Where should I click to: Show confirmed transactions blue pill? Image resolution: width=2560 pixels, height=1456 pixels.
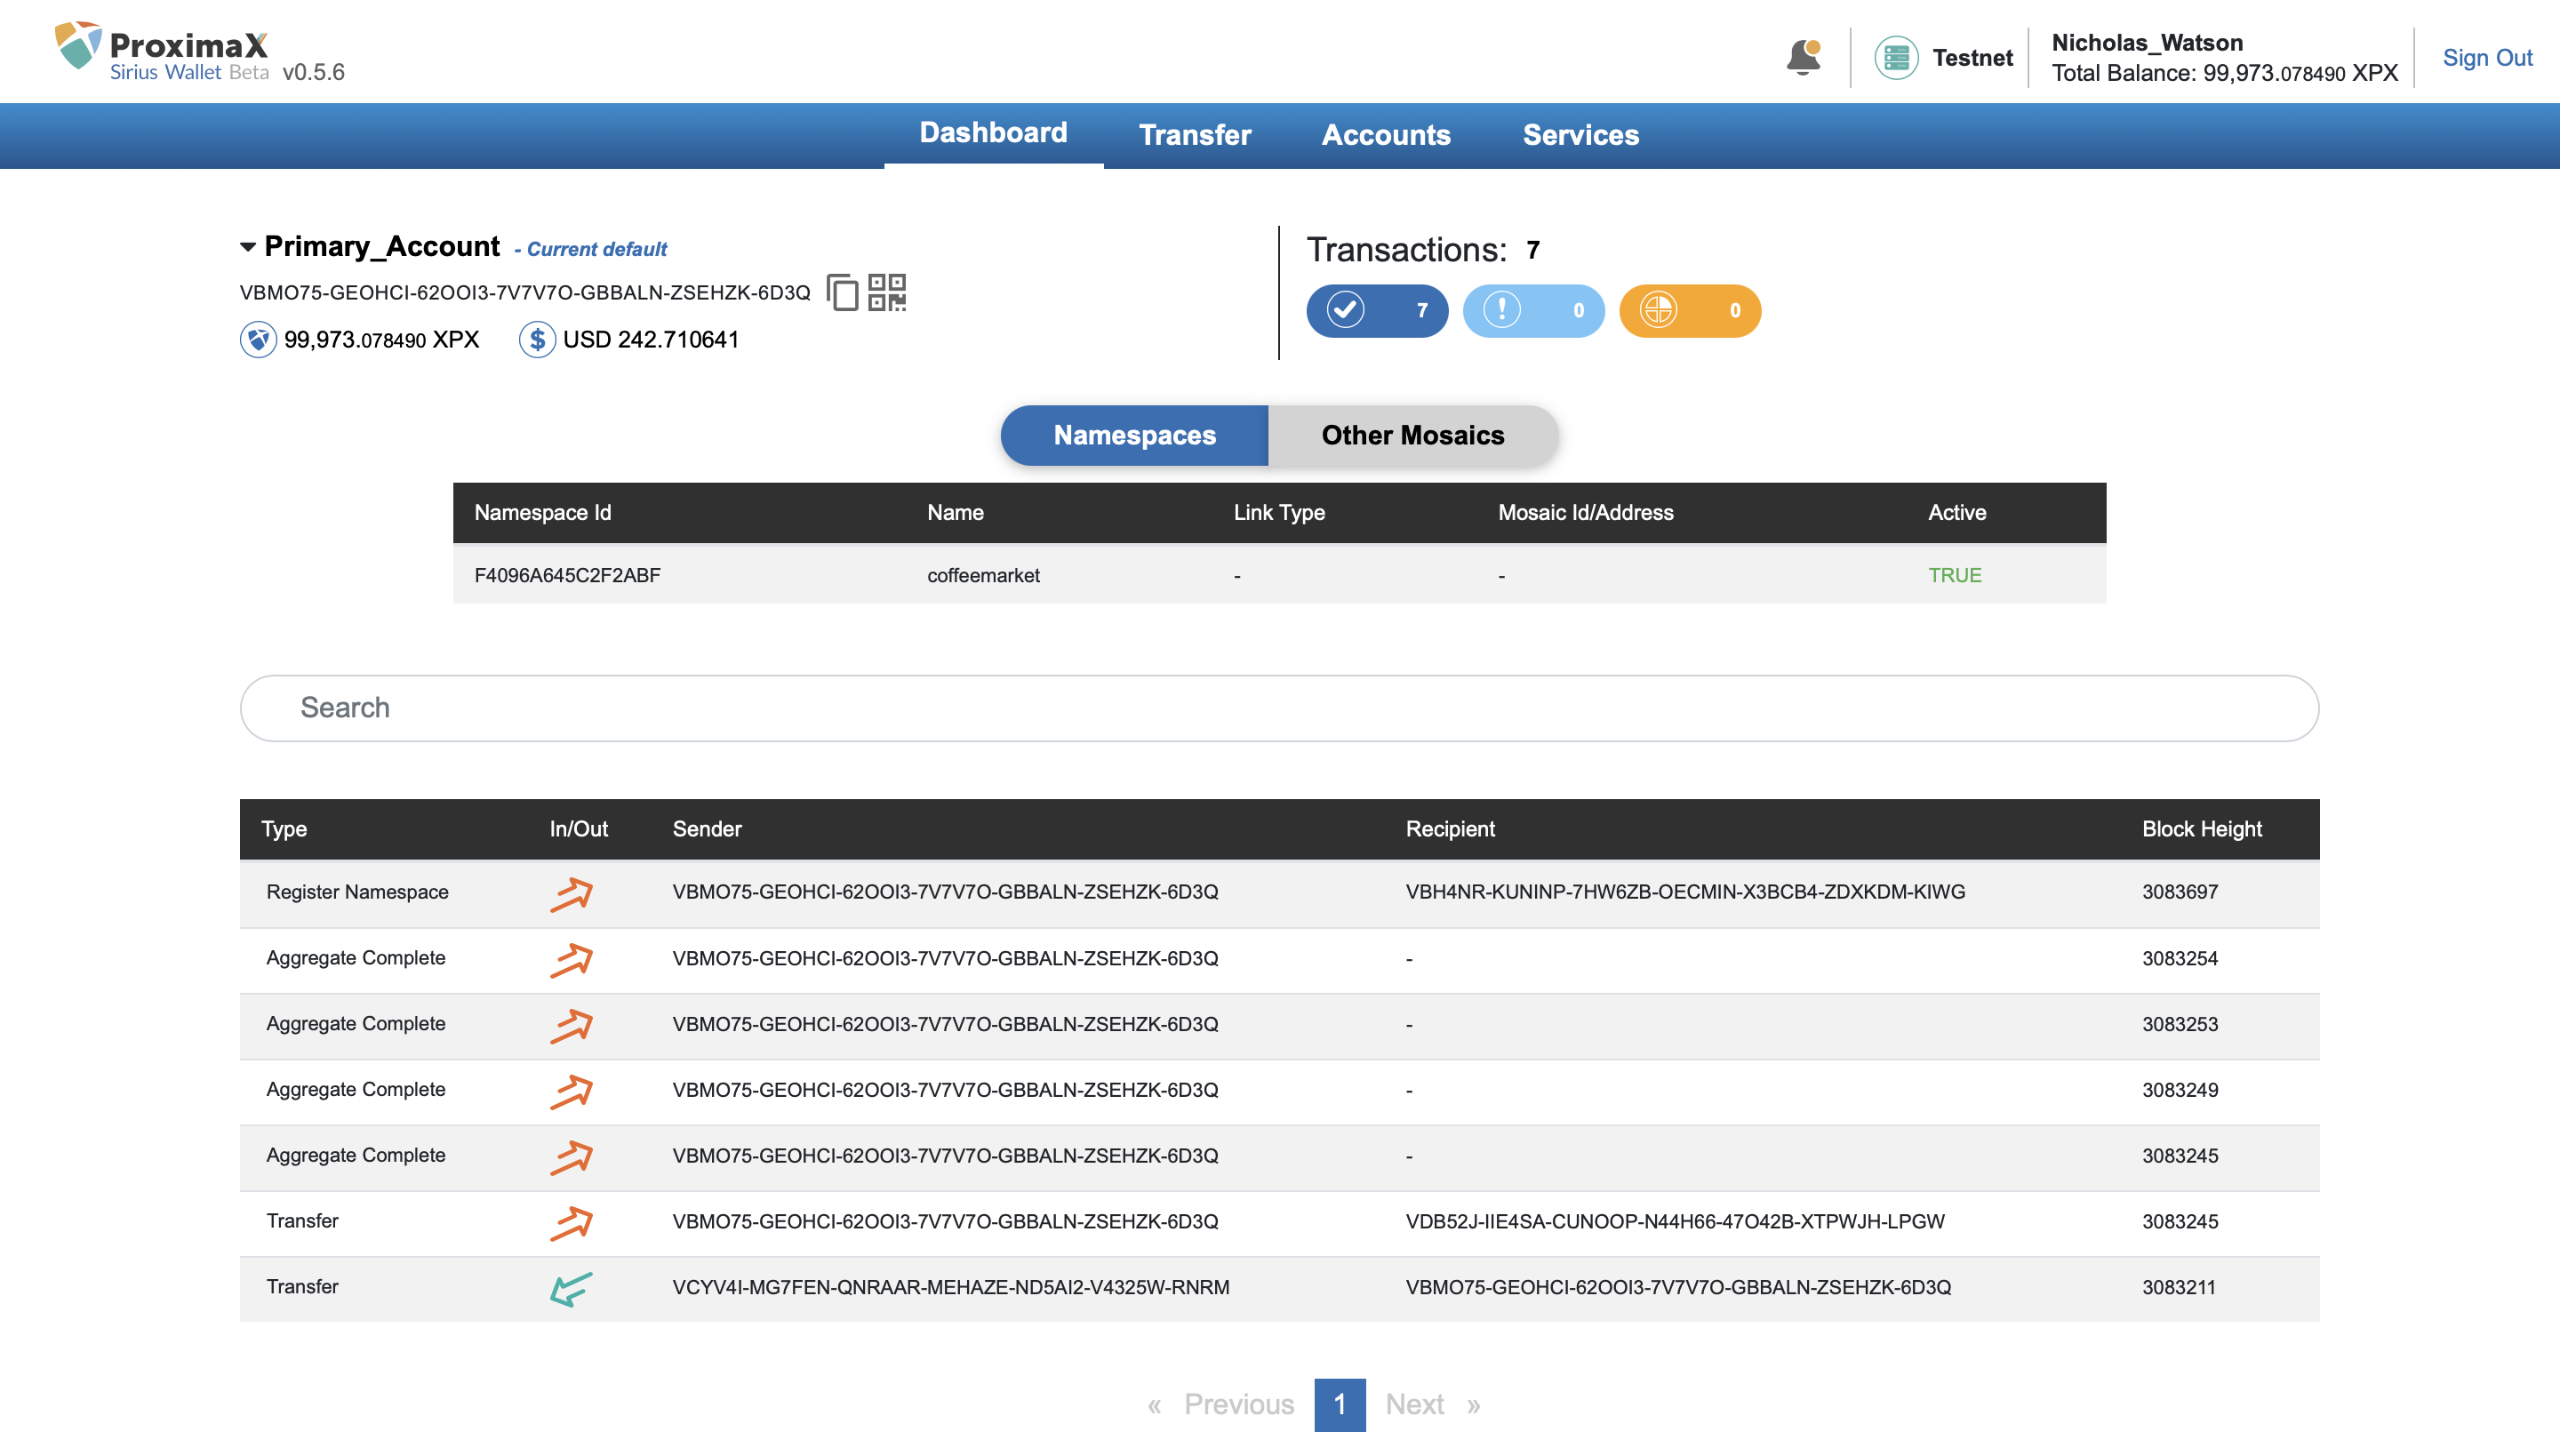1376,310
